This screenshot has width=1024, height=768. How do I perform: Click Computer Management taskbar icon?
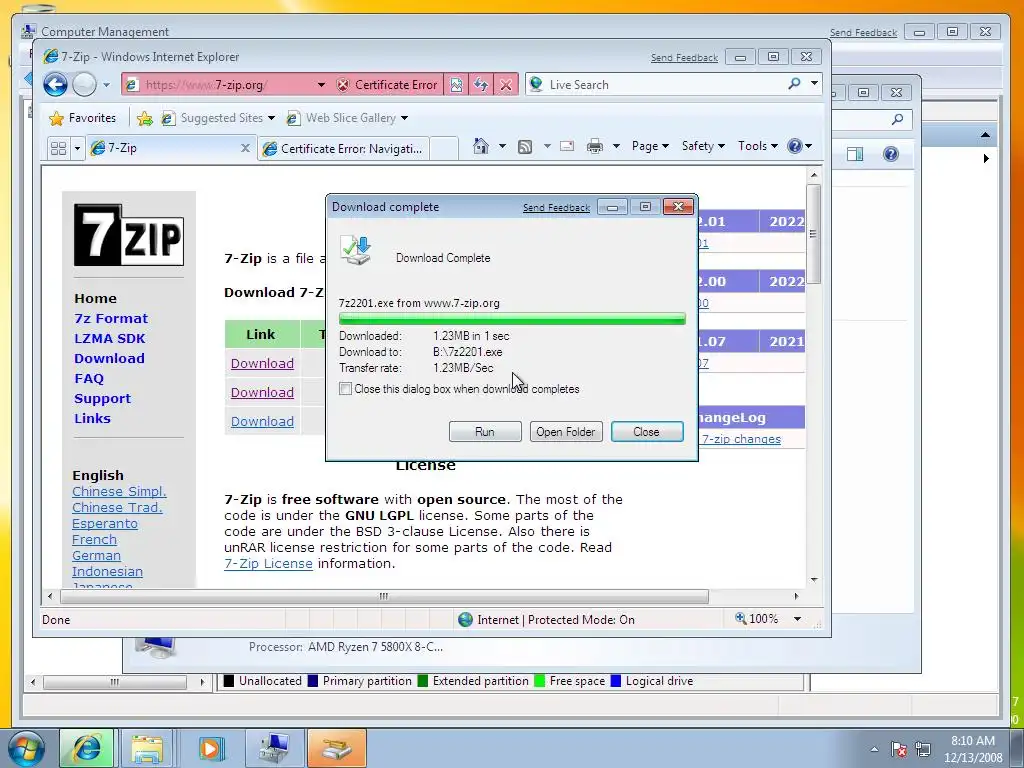tap(274, 748)
